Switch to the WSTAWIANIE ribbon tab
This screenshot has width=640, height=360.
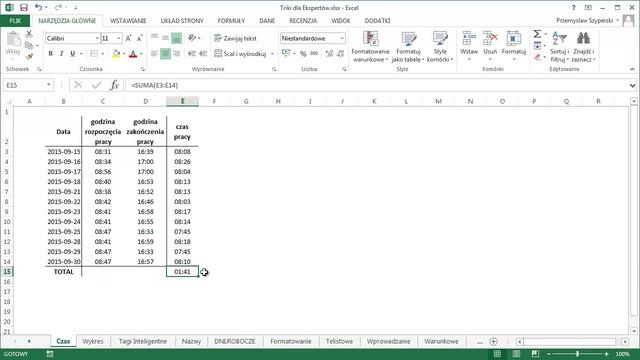128,20
